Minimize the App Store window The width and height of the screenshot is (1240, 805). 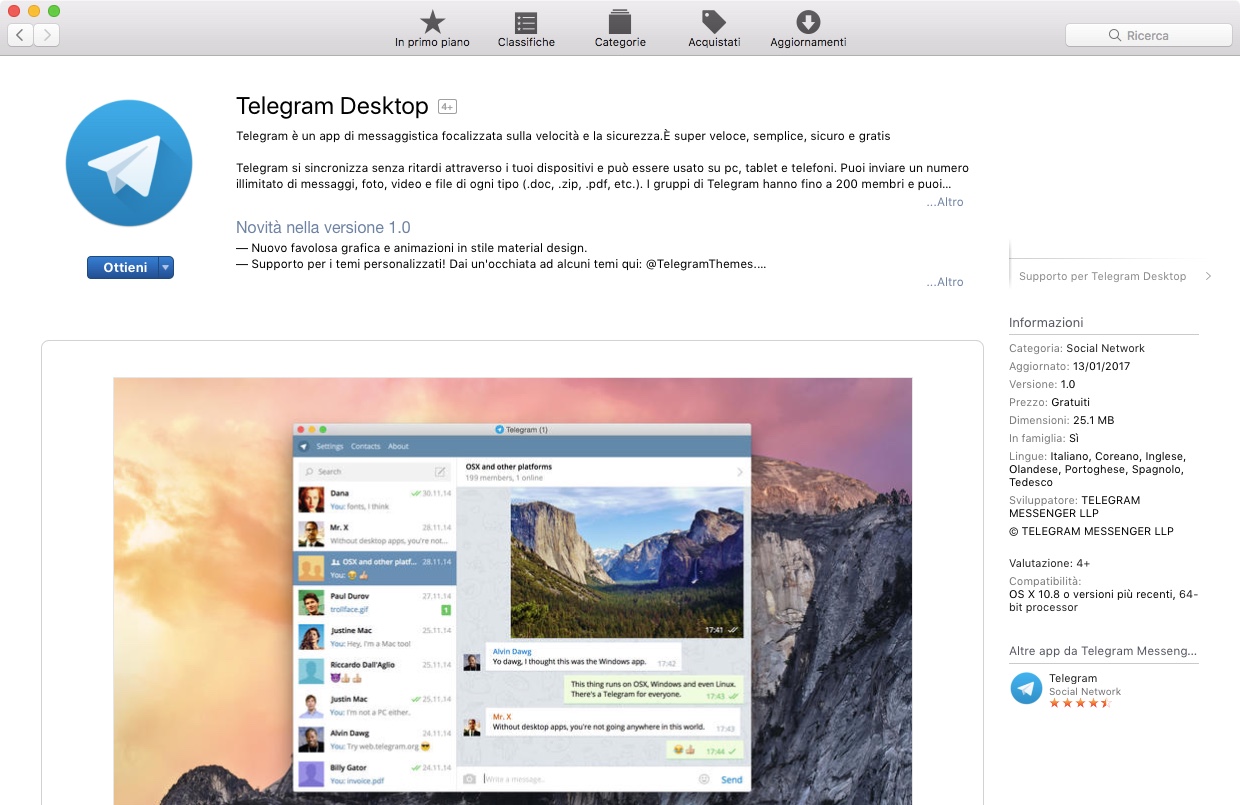tap(34, 10)
